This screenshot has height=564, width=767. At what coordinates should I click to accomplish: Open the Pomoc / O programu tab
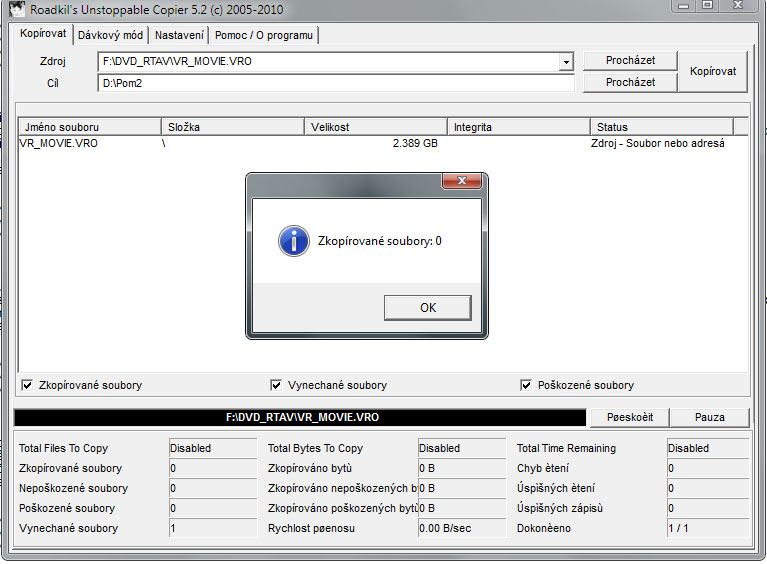(x=264, y=35)
